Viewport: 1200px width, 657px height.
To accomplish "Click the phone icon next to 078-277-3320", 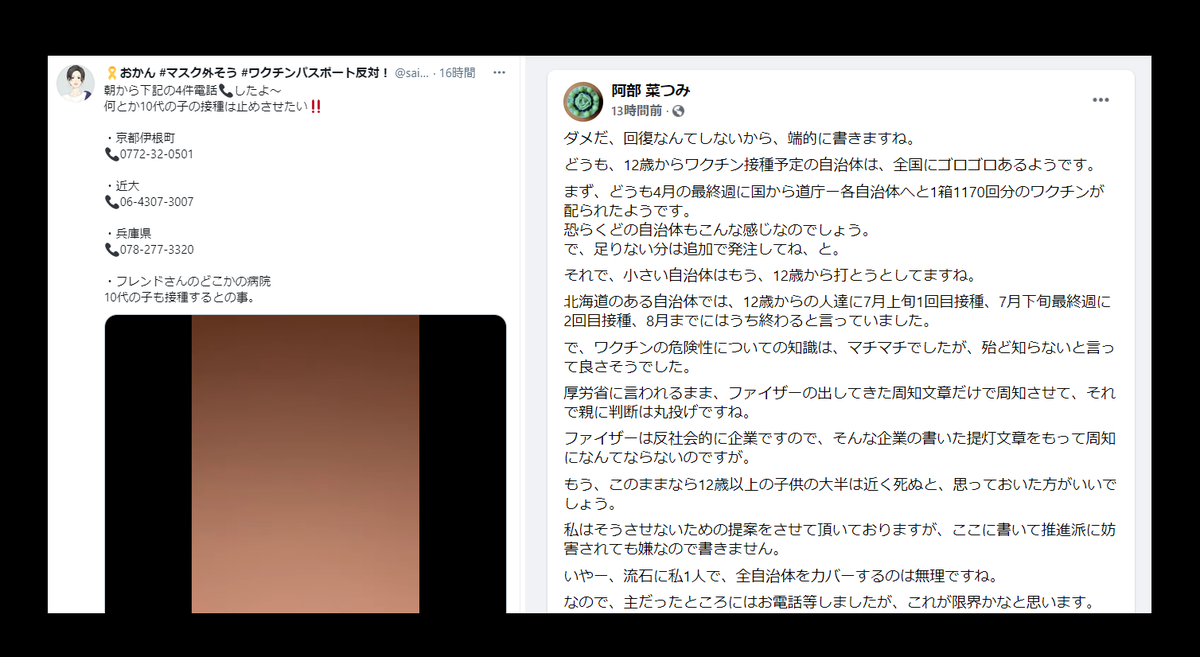I will pos(111,250).
